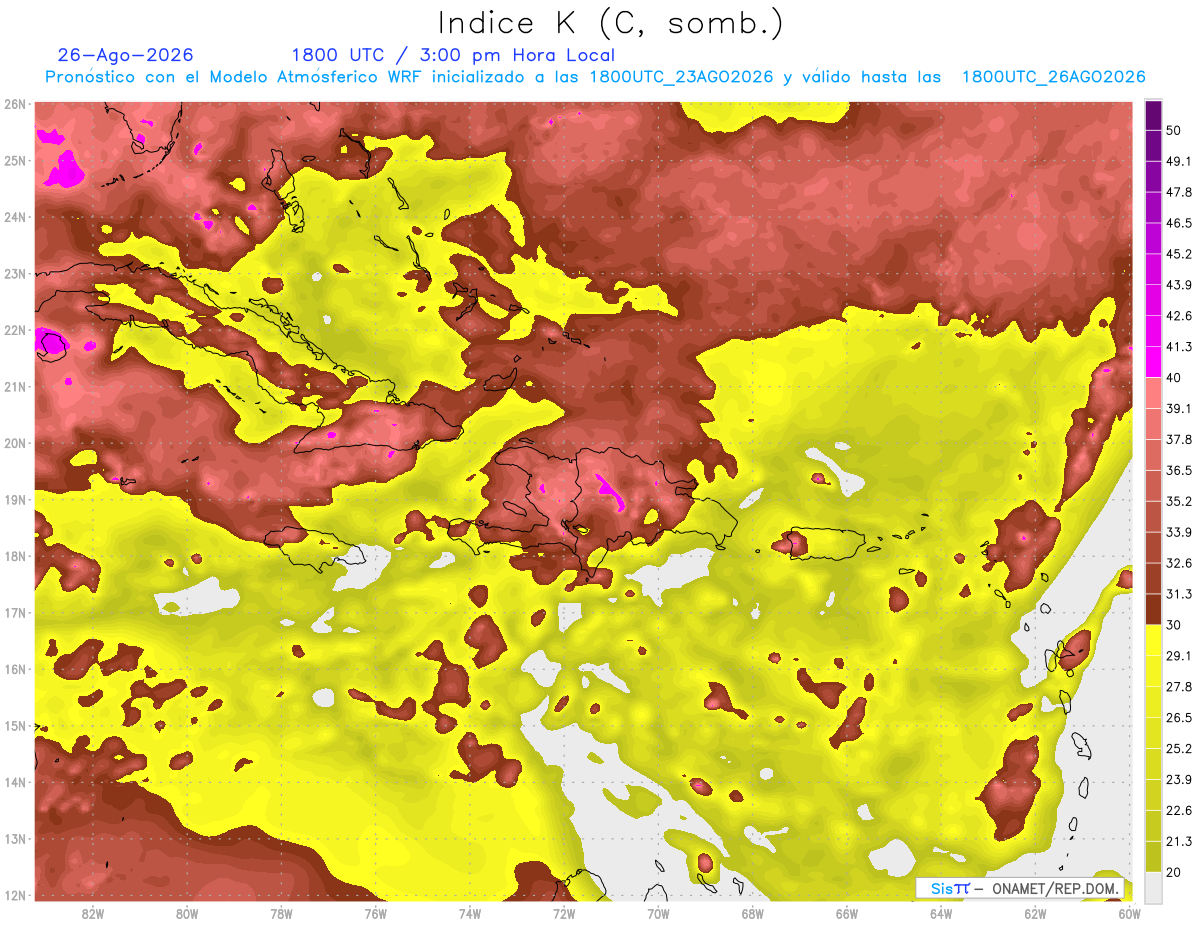Click the '21N' latitude label

[15, 386]
